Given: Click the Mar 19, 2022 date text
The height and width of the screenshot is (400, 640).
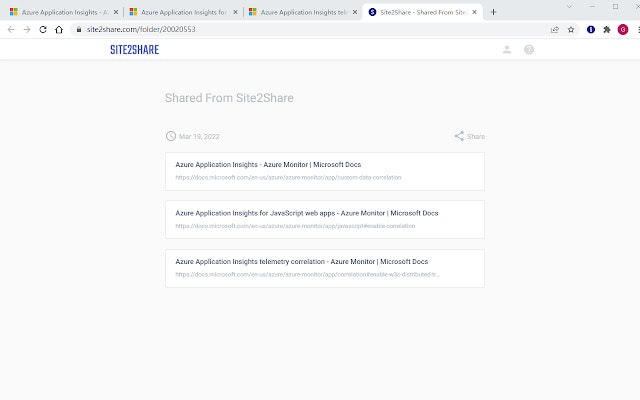Looking at the screenshot, I should [x=199, y=136].
